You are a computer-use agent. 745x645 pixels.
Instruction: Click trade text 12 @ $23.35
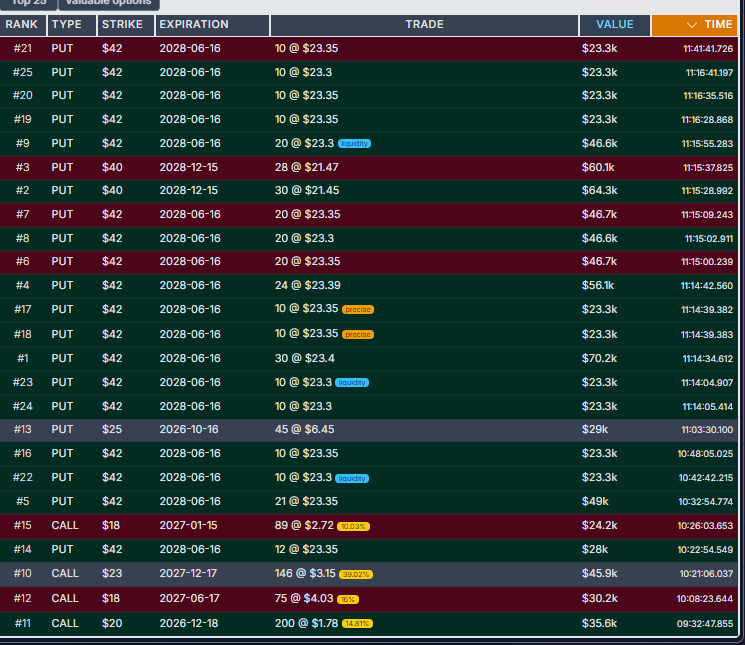click(306, 549)
